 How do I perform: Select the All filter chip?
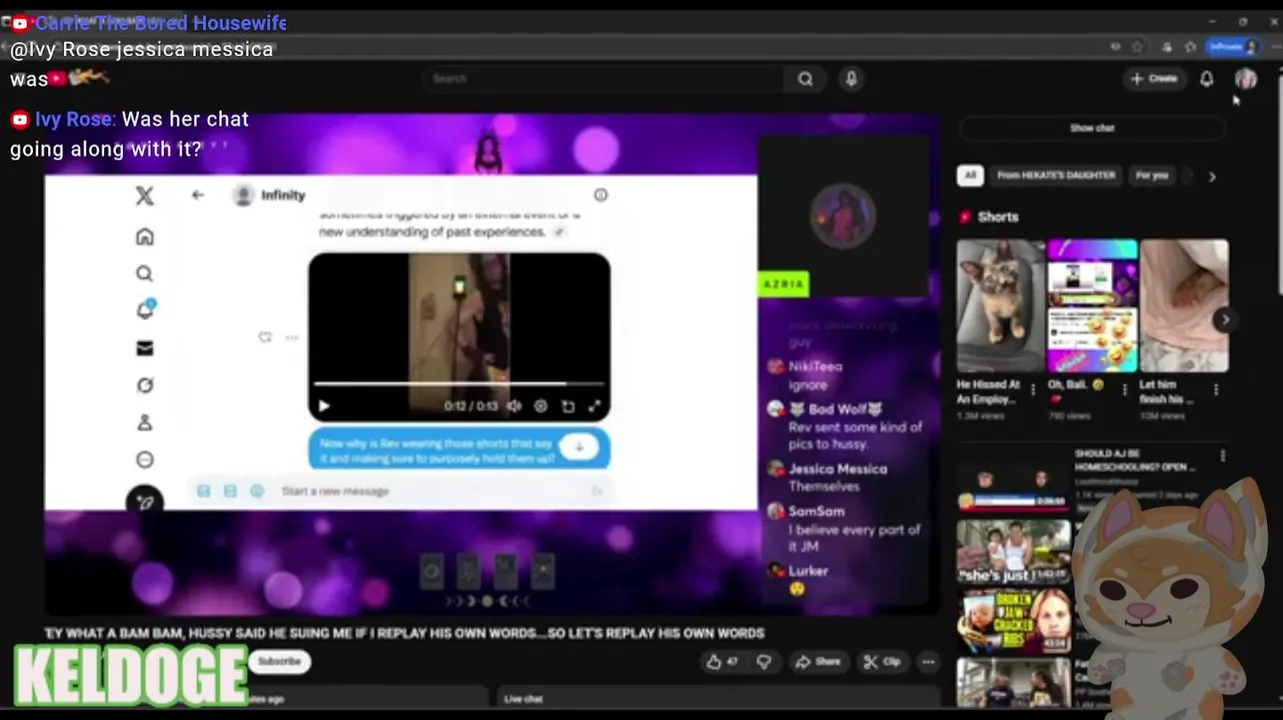[970, 175]
